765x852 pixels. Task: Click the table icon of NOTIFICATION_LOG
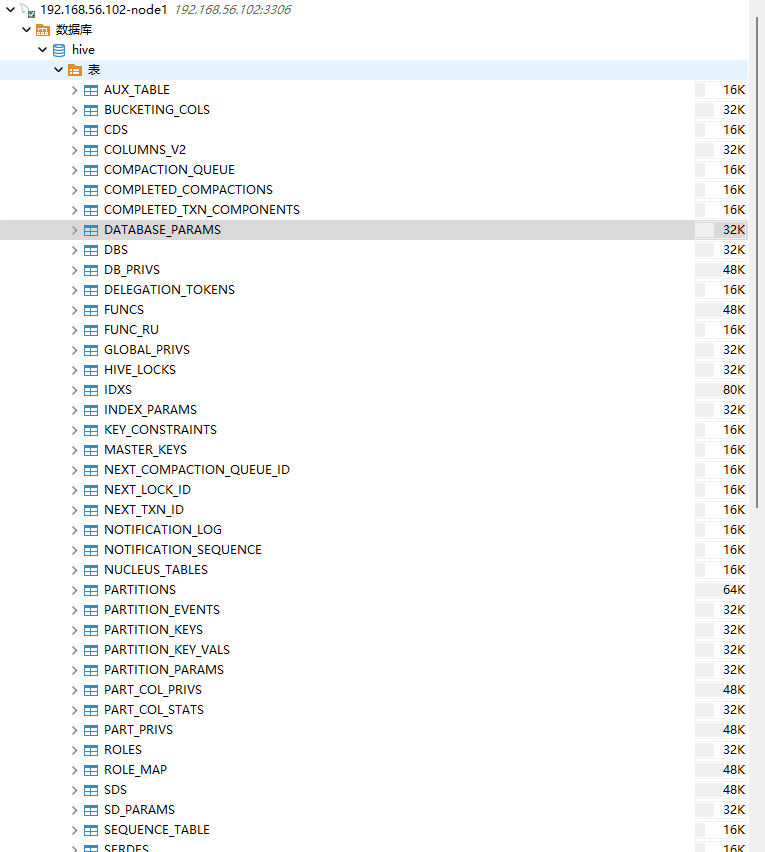click(91, 530)
